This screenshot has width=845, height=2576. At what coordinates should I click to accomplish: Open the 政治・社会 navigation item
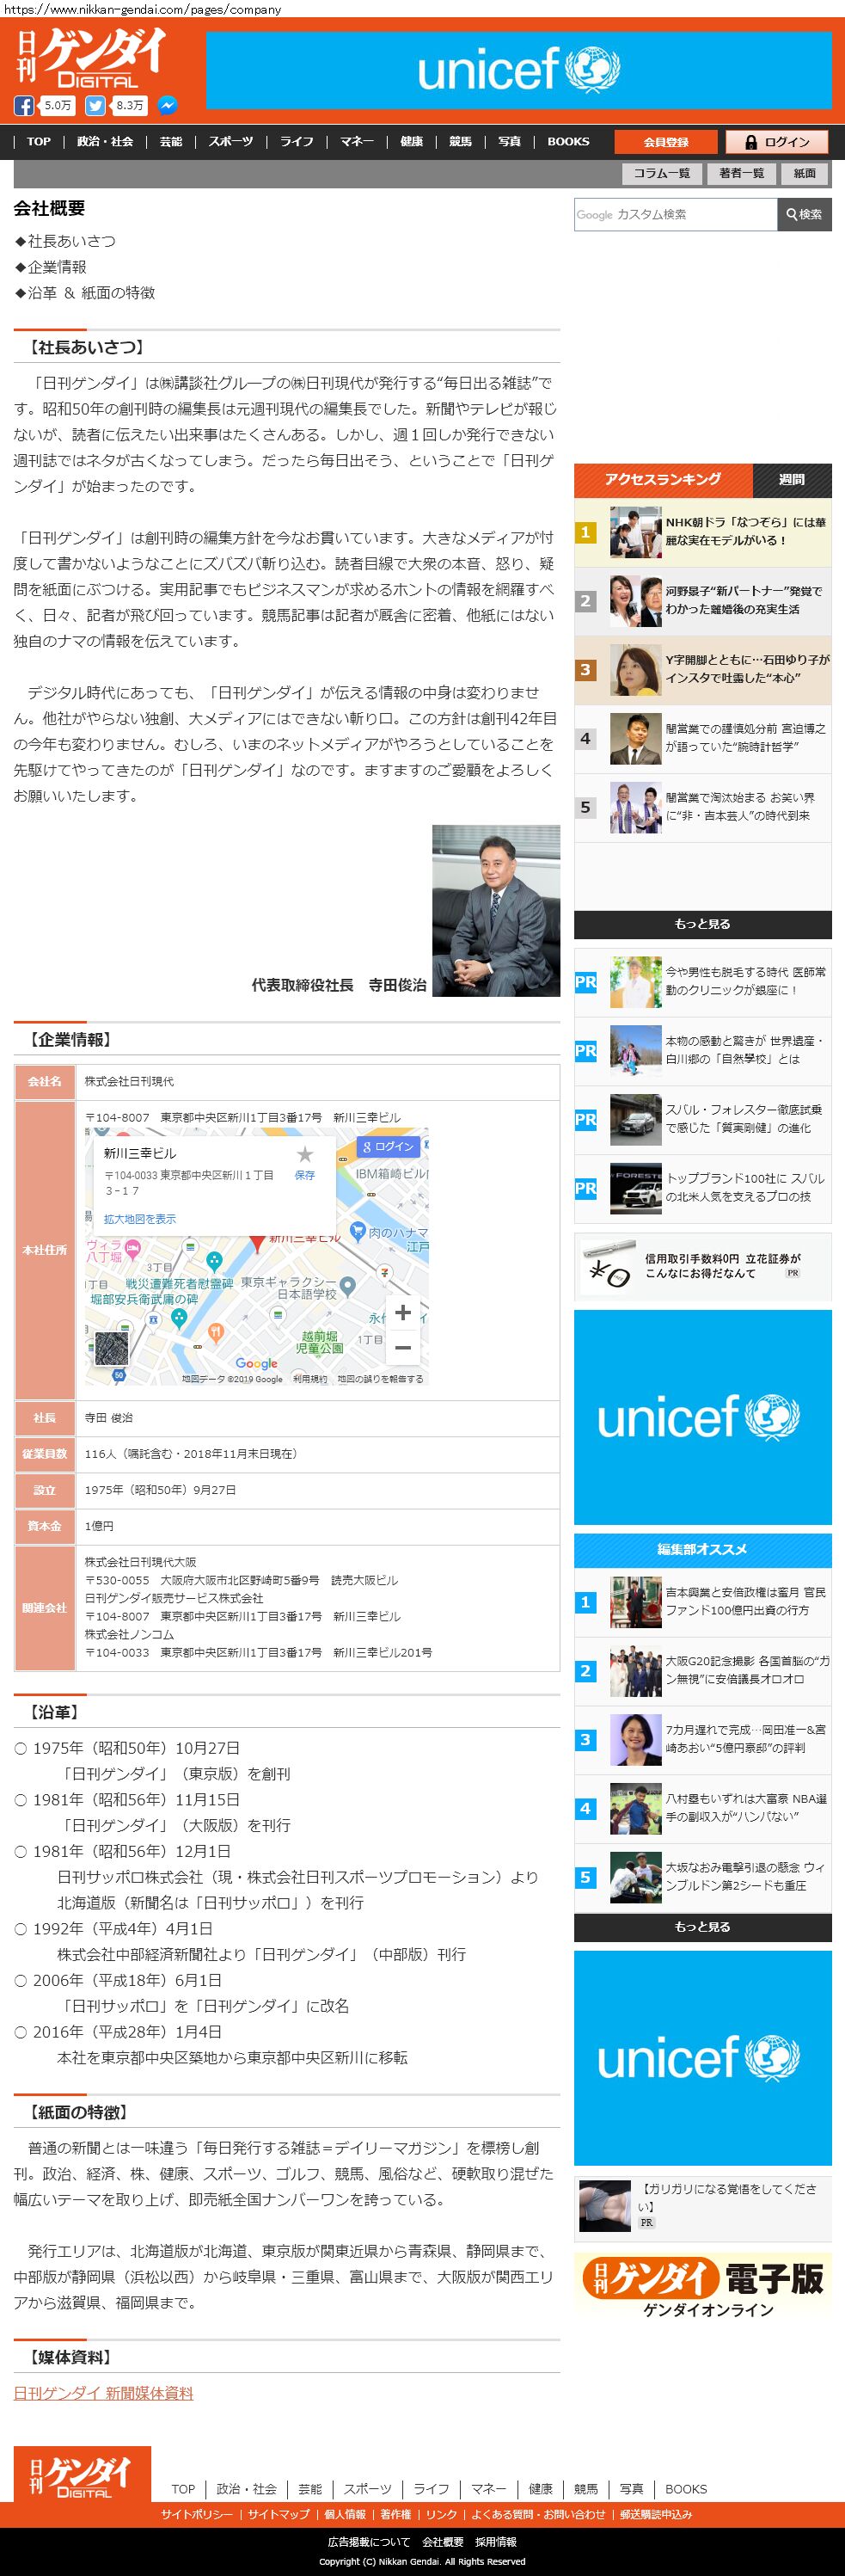[x=105, y=141]
